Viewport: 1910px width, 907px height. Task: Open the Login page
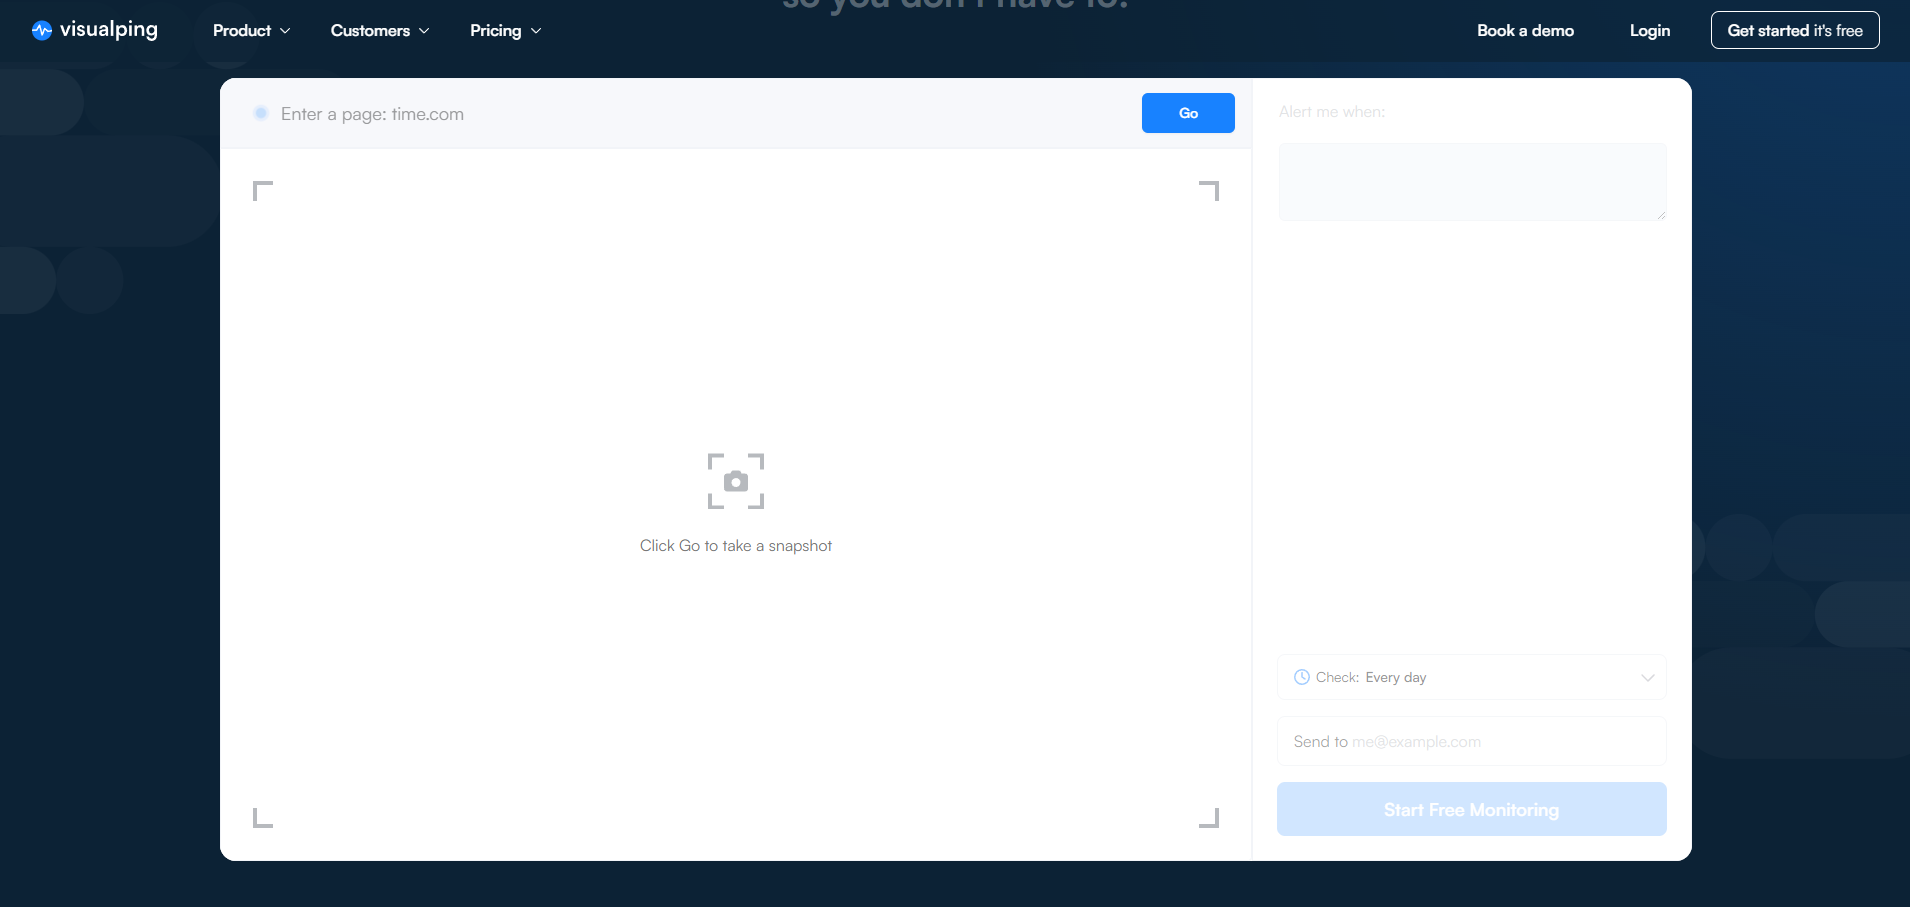pos(1649,31)
